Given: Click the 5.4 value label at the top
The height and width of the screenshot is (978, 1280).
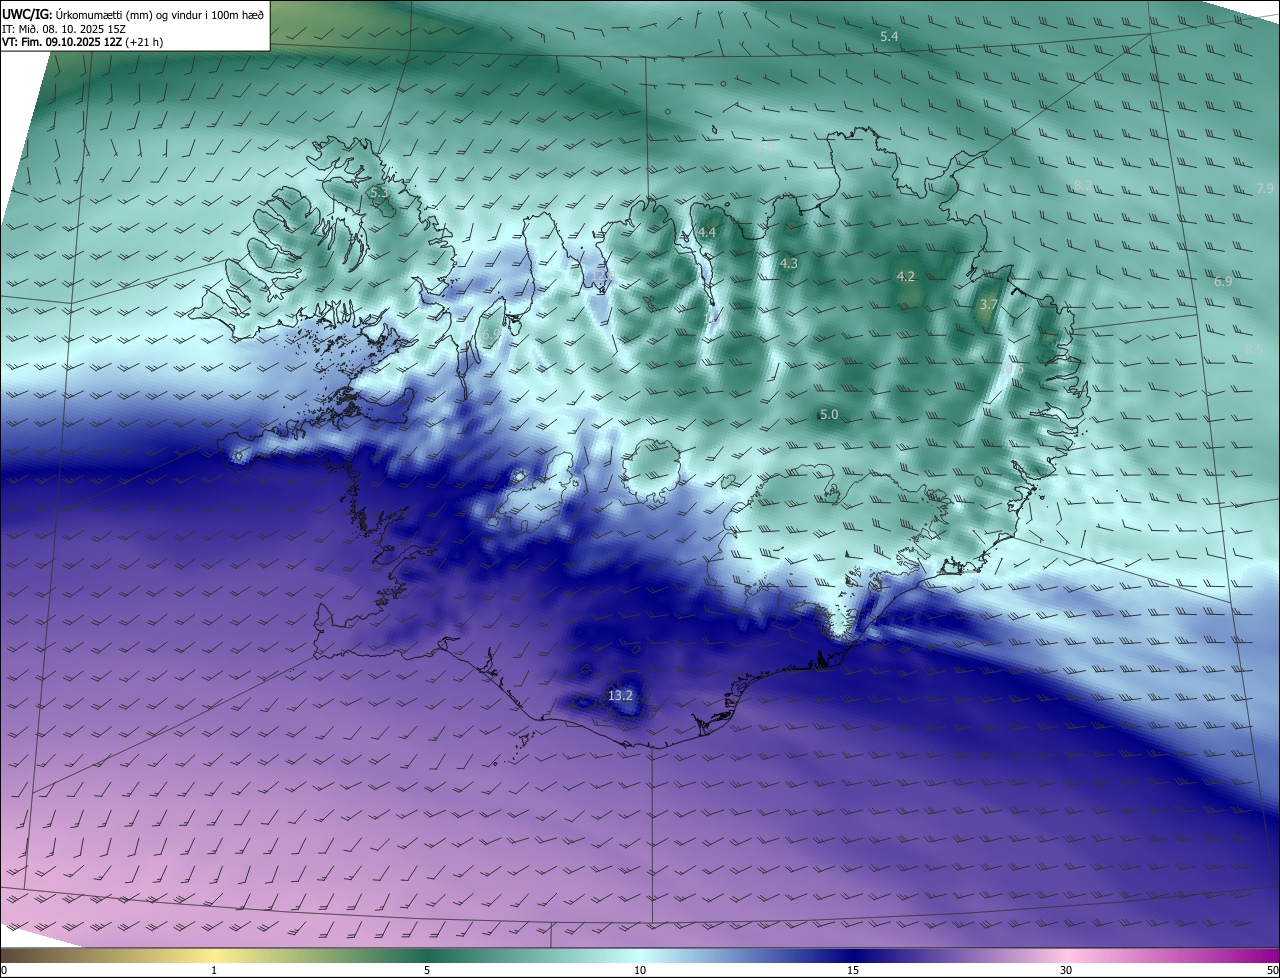Looking at the screenshot, I should tap(889, 37).
